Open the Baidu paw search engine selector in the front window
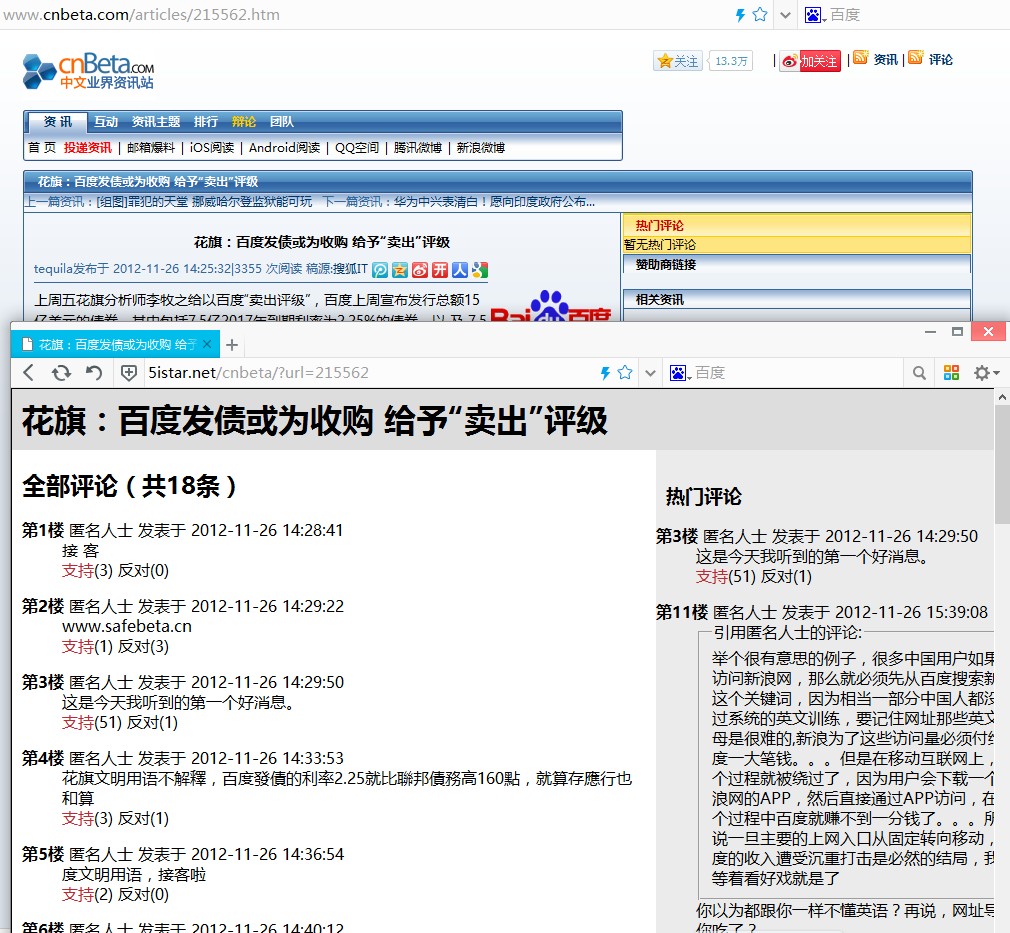1010x933 pixels. [680, 373]
